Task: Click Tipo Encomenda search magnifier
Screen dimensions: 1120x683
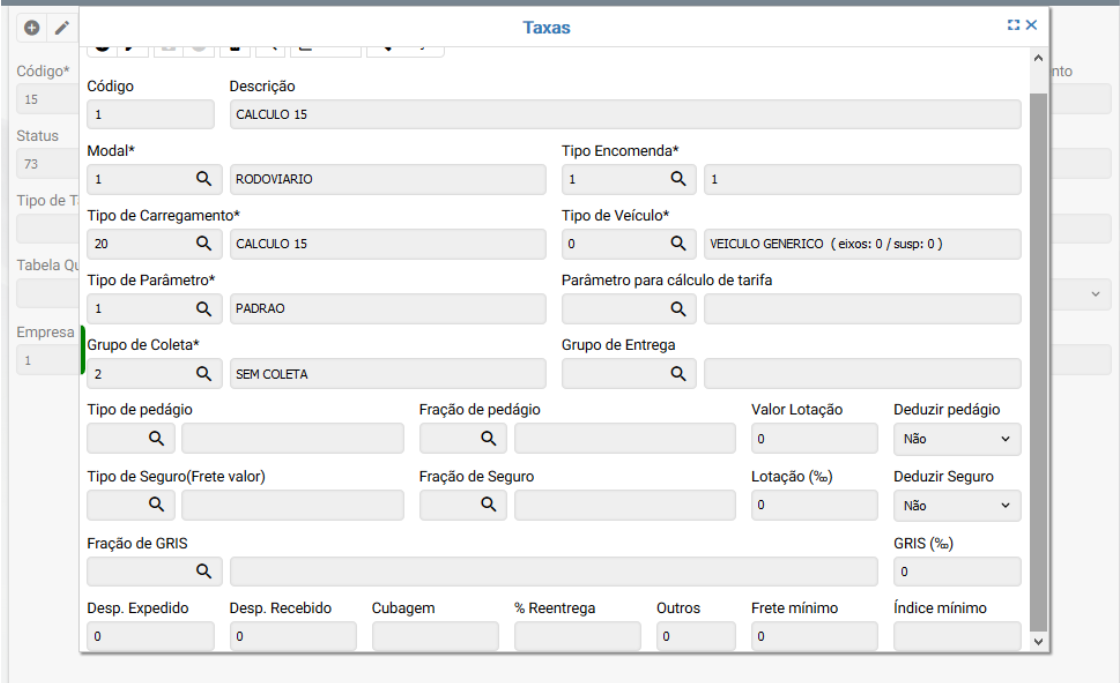Action: point(678,179)
